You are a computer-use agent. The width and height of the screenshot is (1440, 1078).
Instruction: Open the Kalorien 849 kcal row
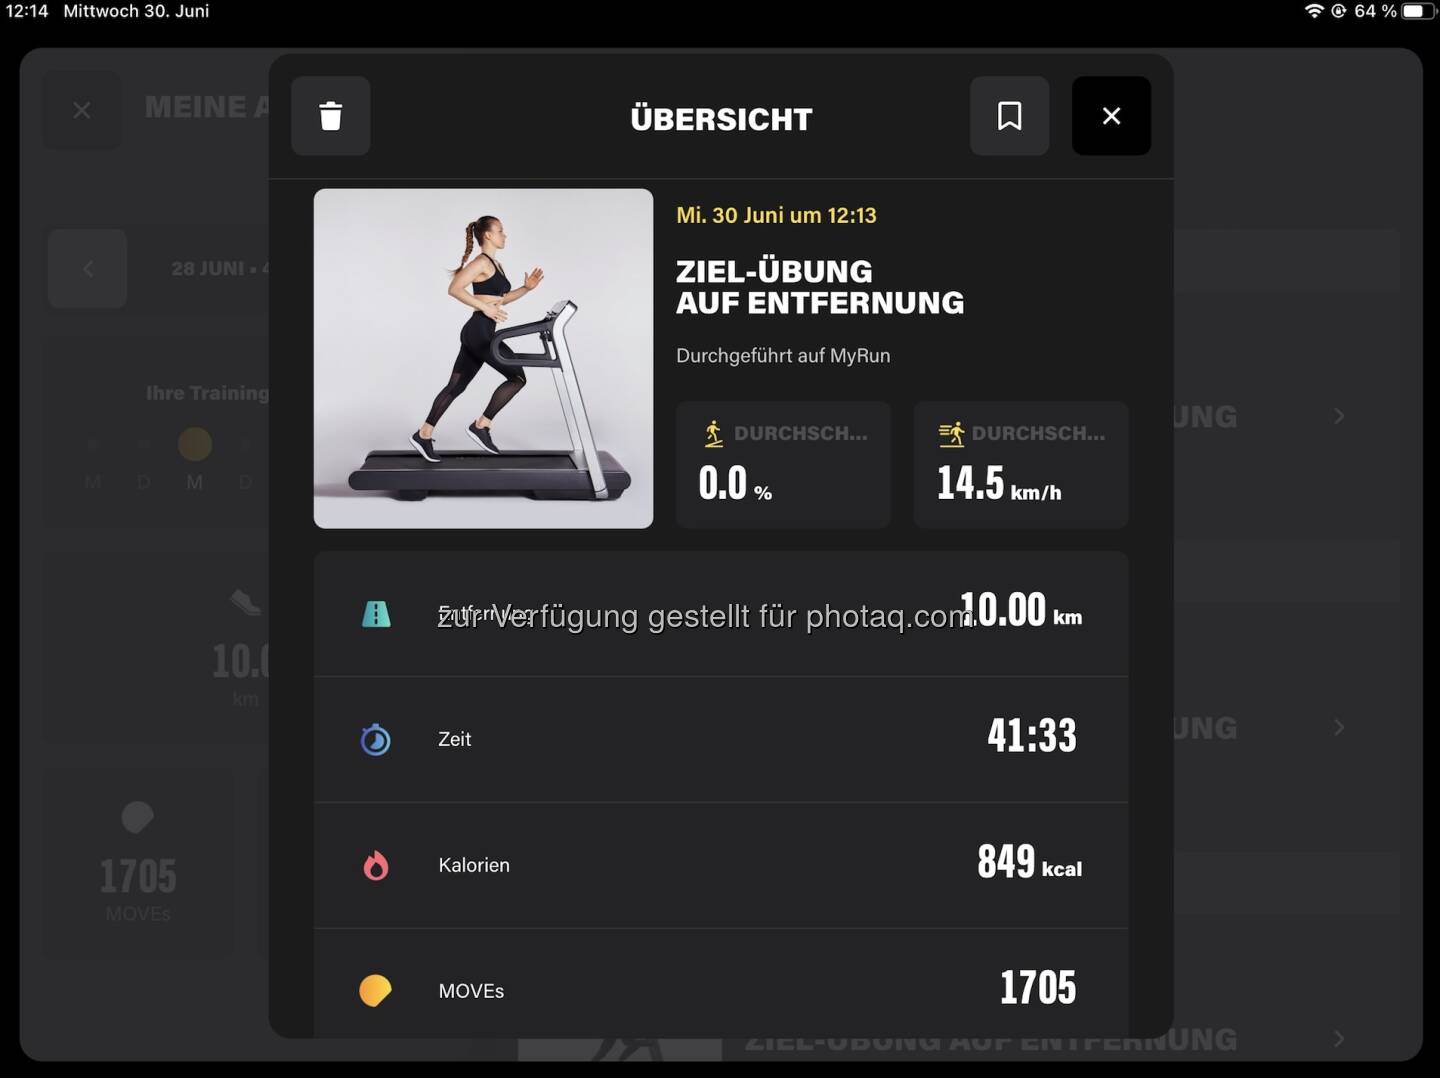pyautogui.click(x=720, y=865)
